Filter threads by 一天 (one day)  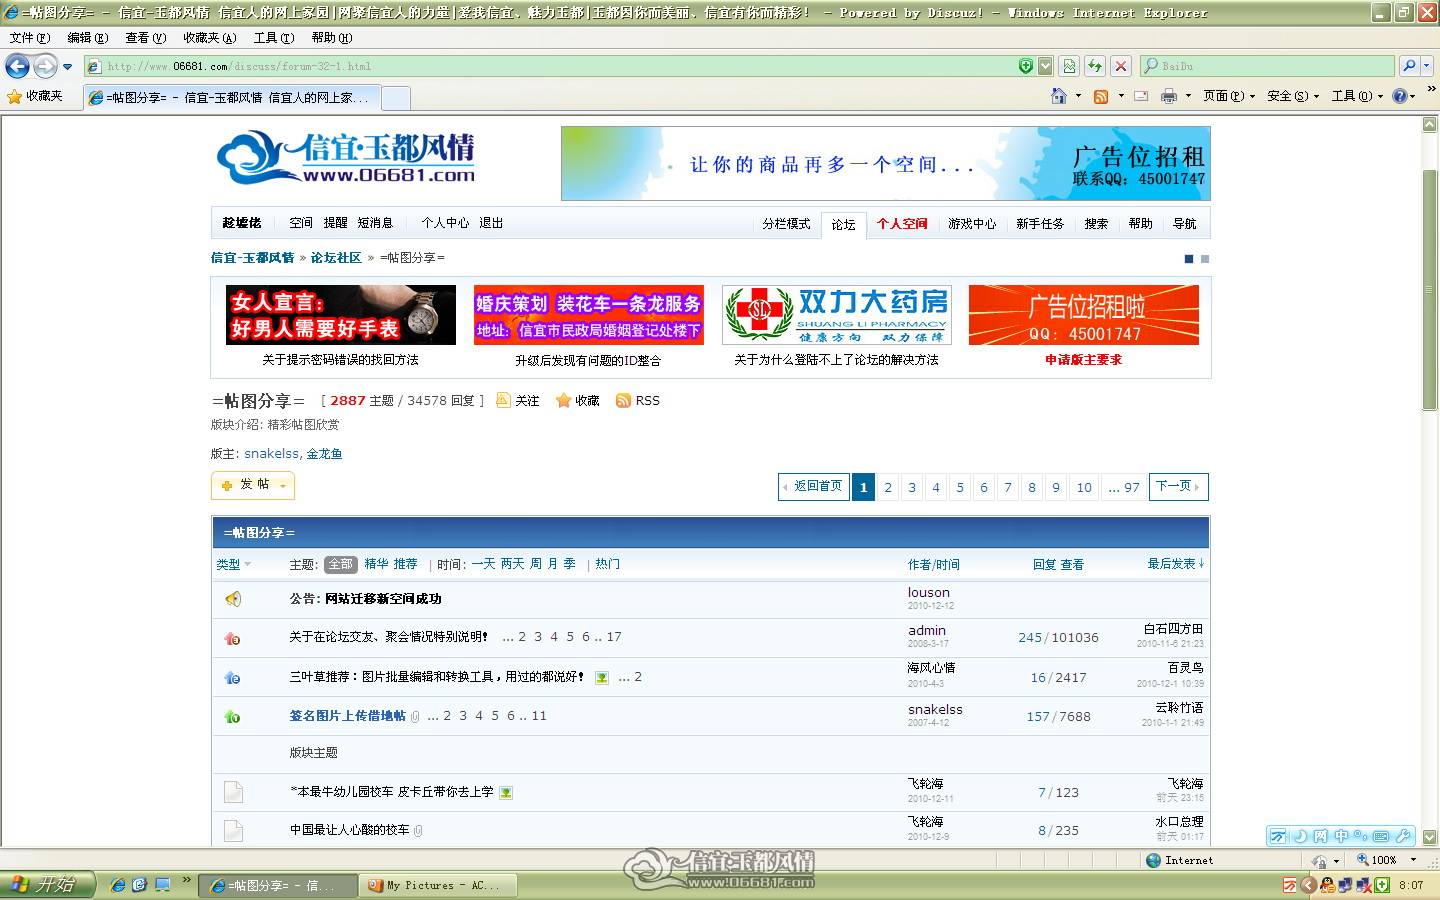(483, 564)
